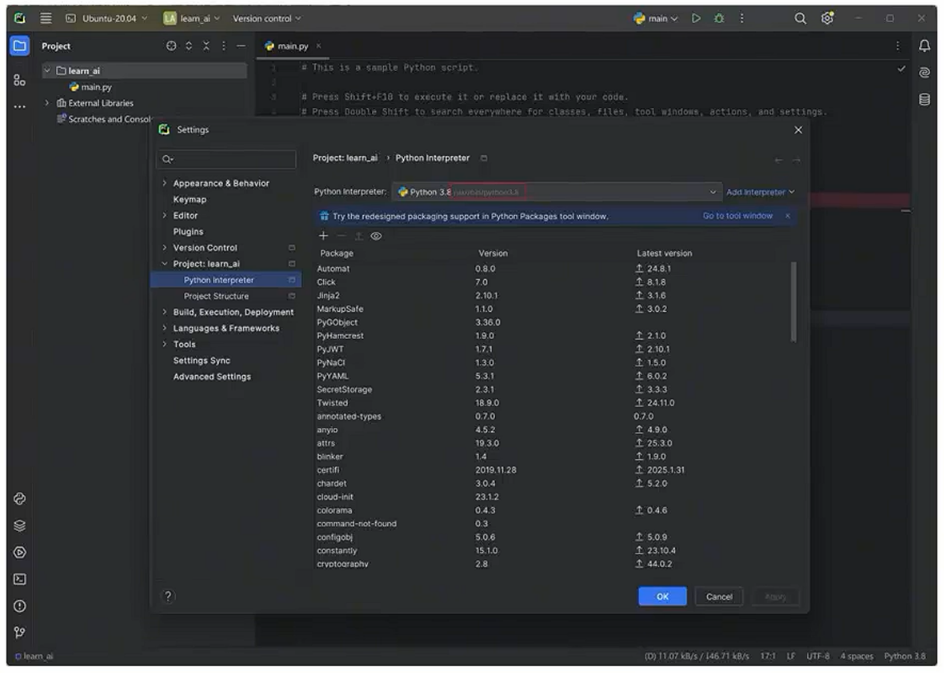Expand Version Control settings group
The height and width of the screenshot is (673, 944).
point(164,247)
